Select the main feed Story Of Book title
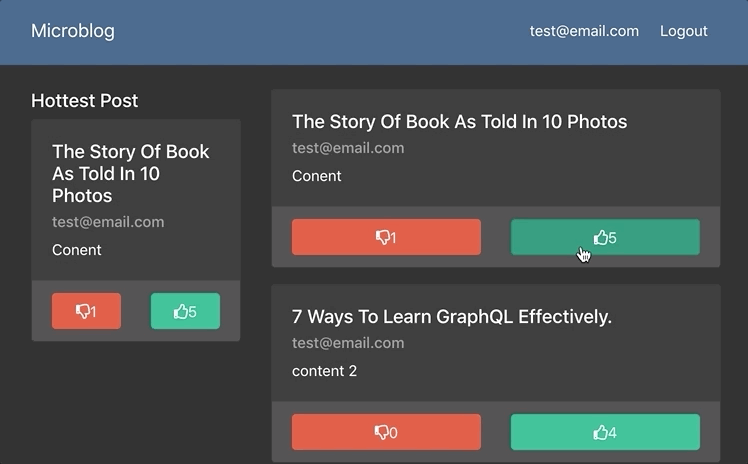 coord(459,122)
